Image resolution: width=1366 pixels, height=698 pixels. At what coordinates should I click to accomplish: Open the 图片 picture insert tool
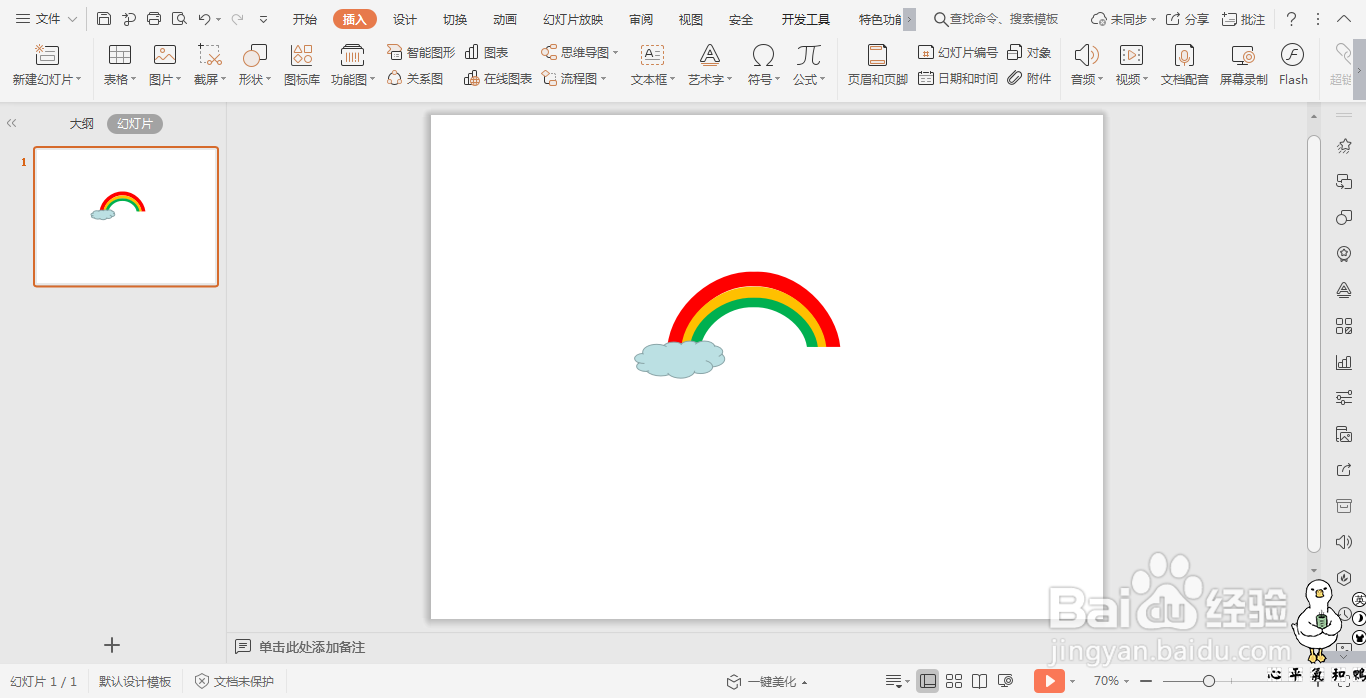click(165, 65)
